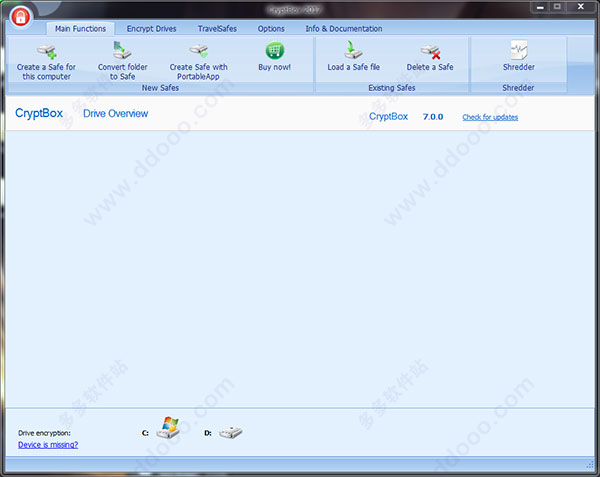Click the window resize grip in status bar

click(x=590, y=465)
